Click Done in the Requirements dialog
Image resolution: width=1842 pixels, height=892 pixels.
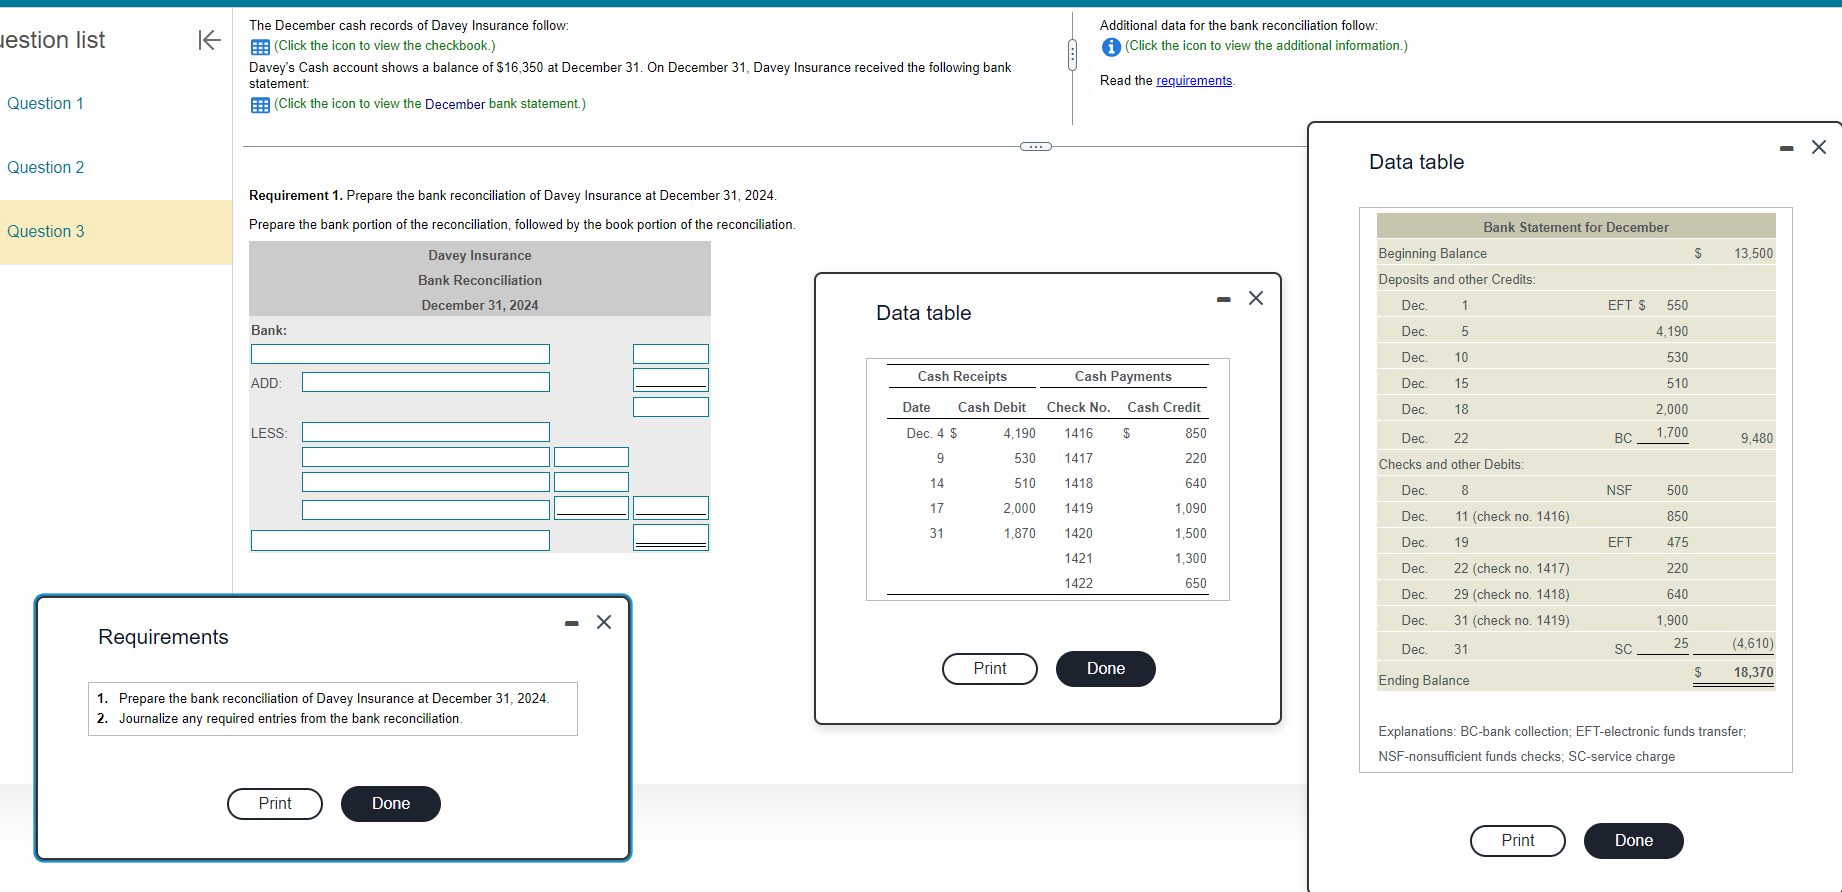pos(391,804)
